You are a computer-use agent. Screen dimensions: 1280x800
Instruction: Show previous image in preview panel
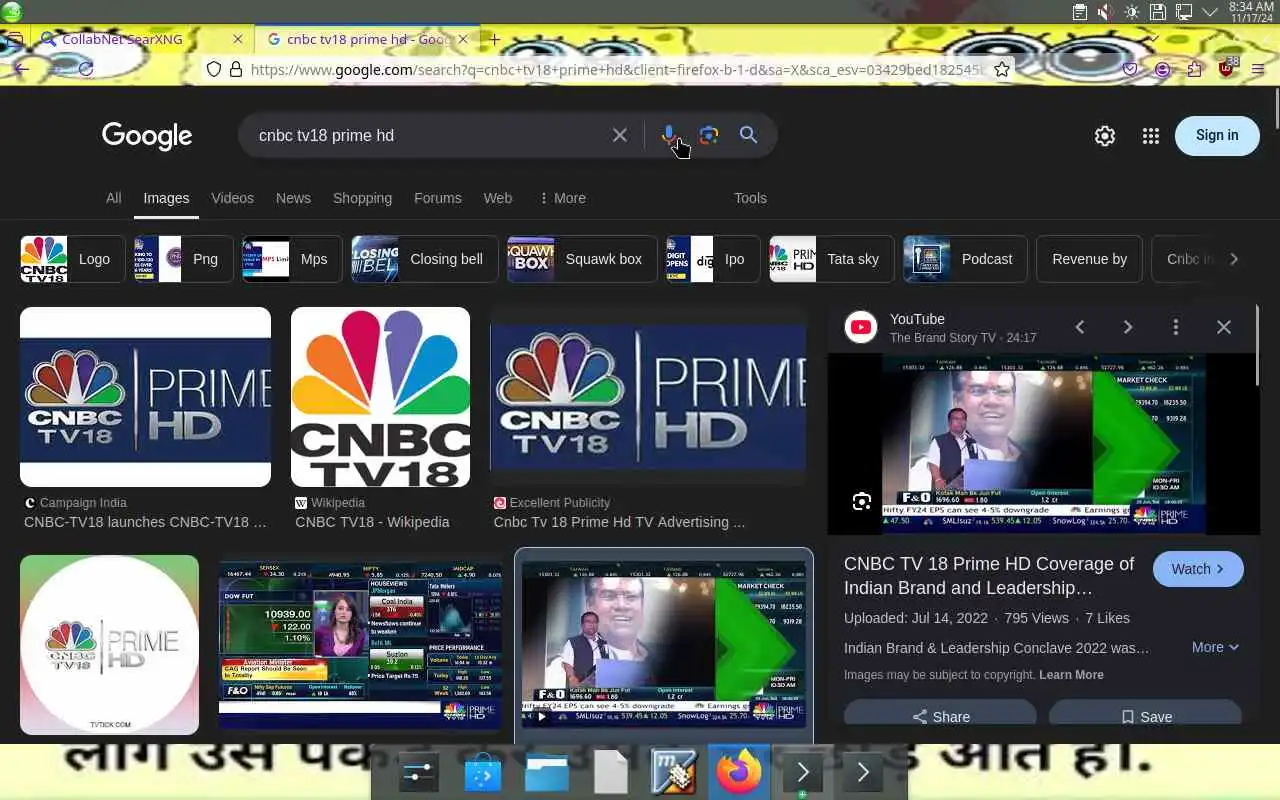[1080, 327]
